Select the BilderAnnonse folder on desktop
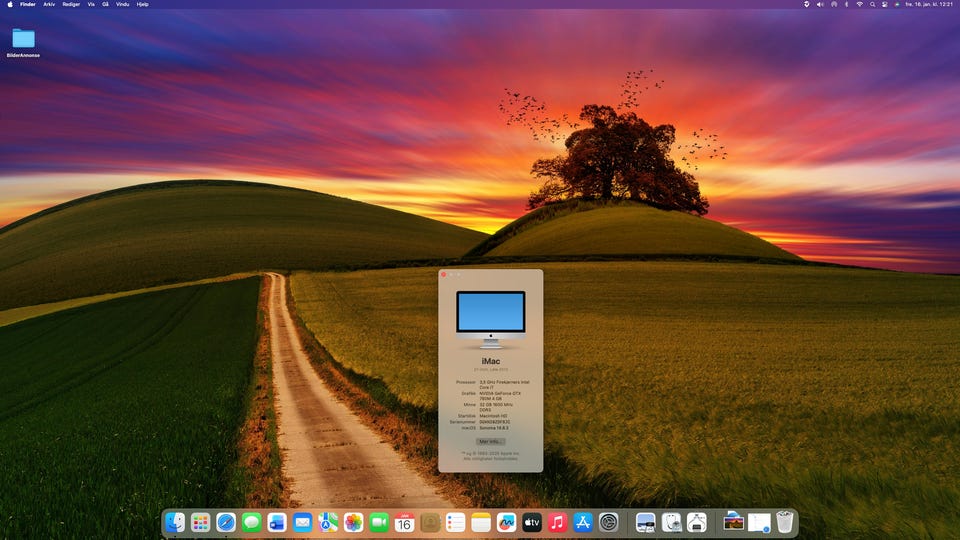Viewport: 960px width, 540px height. [23, 40]
